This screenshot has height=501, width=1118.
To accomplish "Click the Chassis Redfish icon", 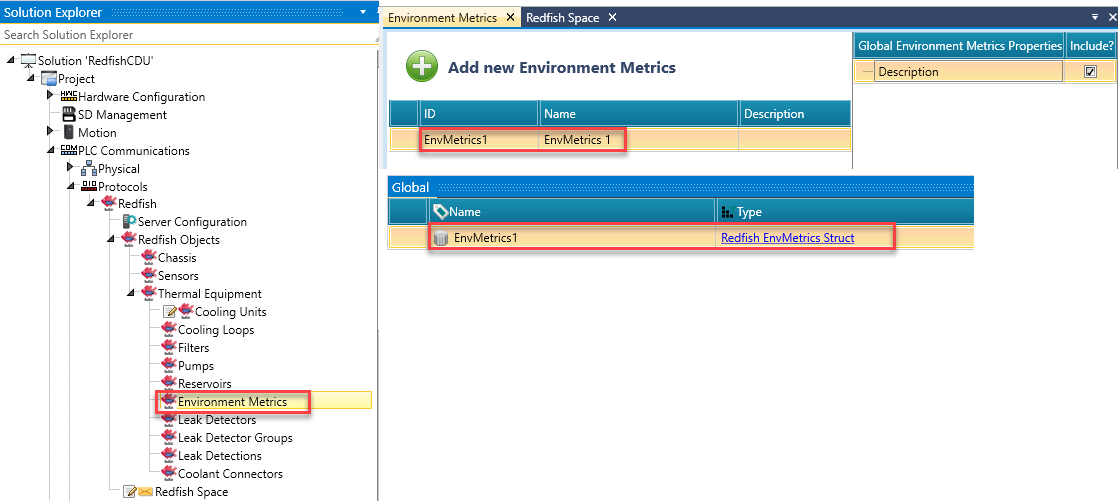I will coord(149,258).
